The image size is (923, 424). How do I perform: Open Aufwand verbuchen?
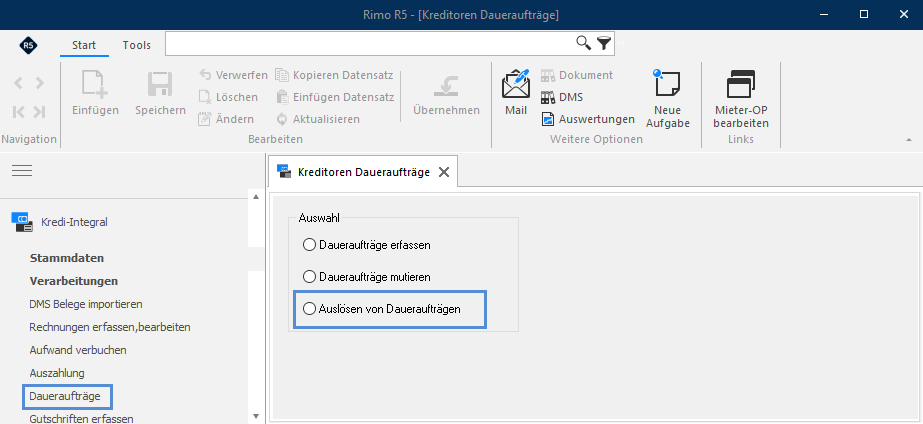78,350
